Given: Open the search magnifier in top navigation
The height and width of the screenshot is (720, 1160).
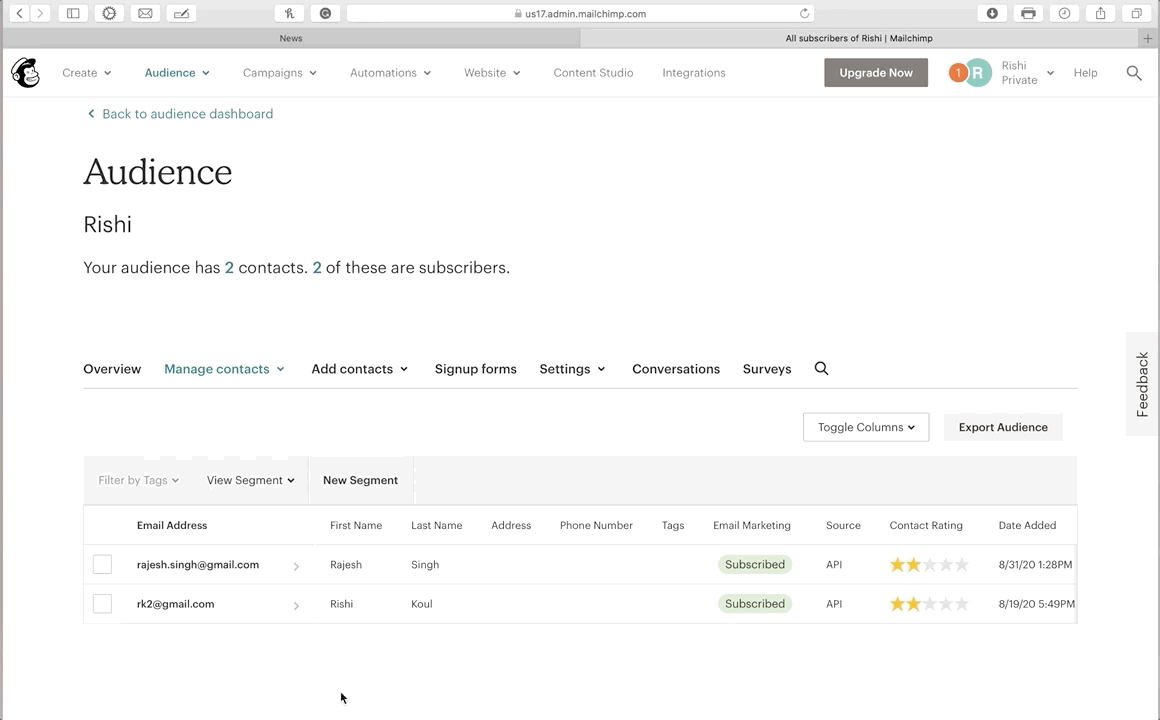Looking at the screenshot, I should tap(1134, 73).
